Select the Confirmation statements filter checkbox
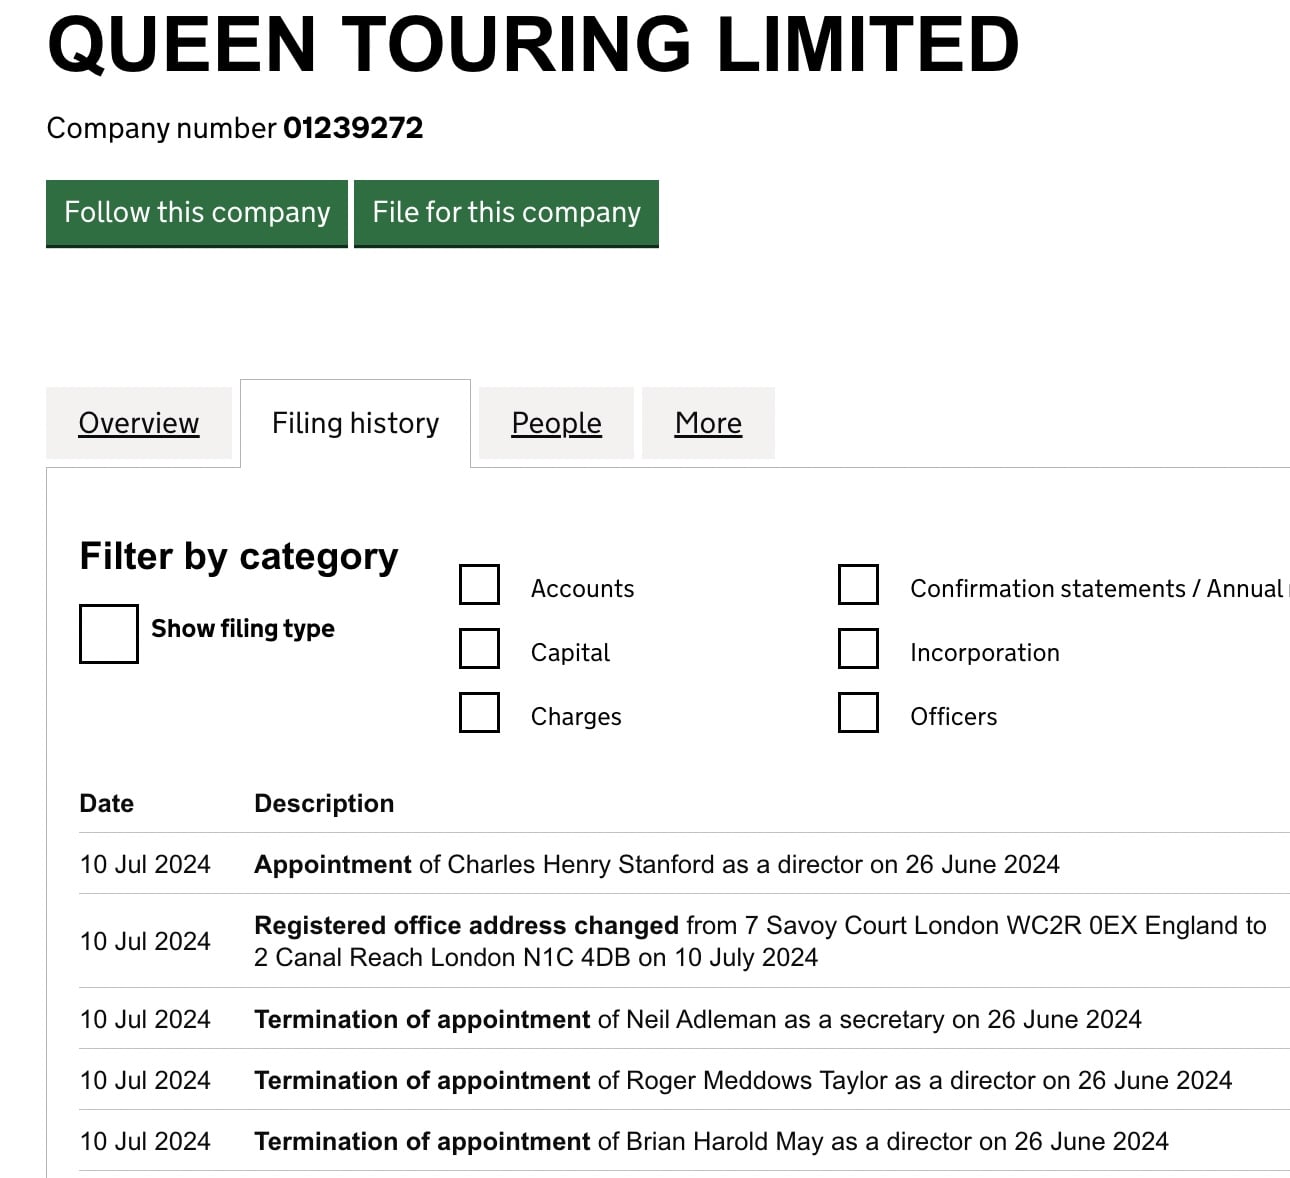This screenshot has width=1290, height=1178. pos(858,585)
